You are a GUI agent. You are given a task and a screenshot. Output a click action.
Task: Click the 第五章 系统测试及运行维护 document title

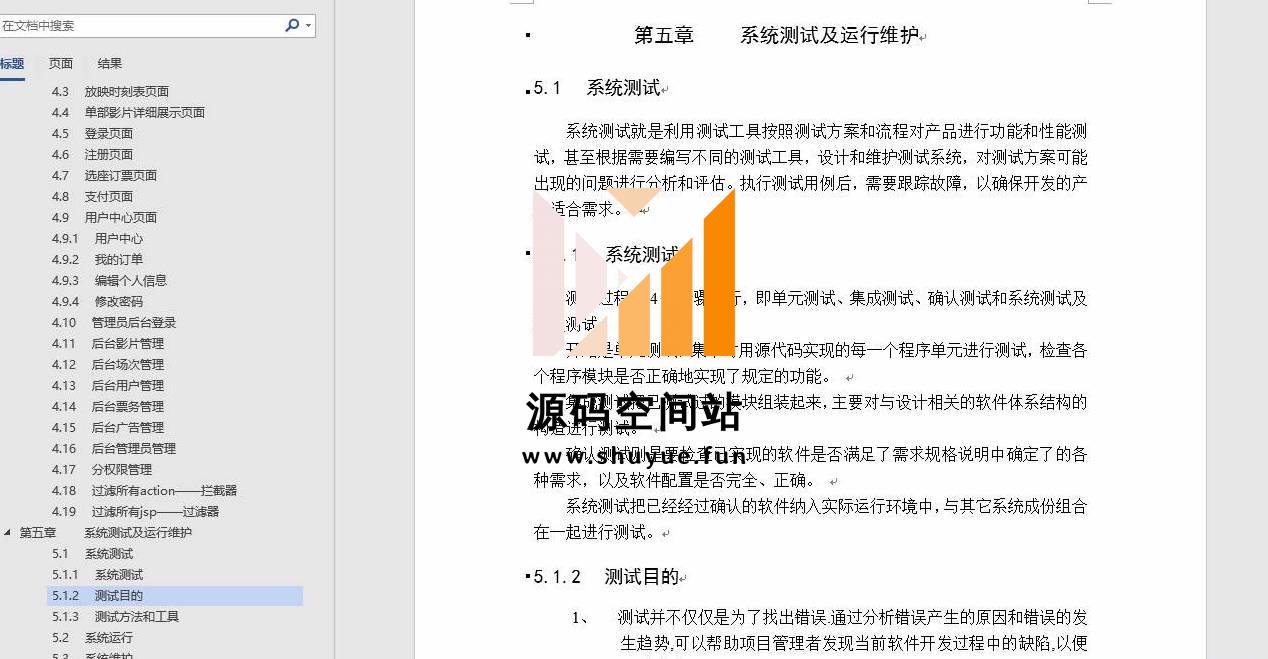pyautogui.click(x=775, y=36)
